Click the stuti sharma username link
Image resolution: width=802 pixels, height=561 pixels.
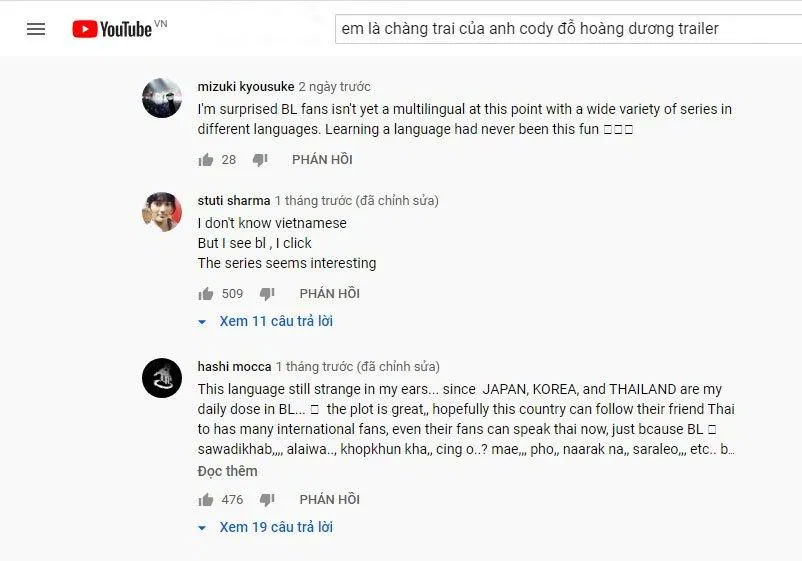click(x=234, y=201)
